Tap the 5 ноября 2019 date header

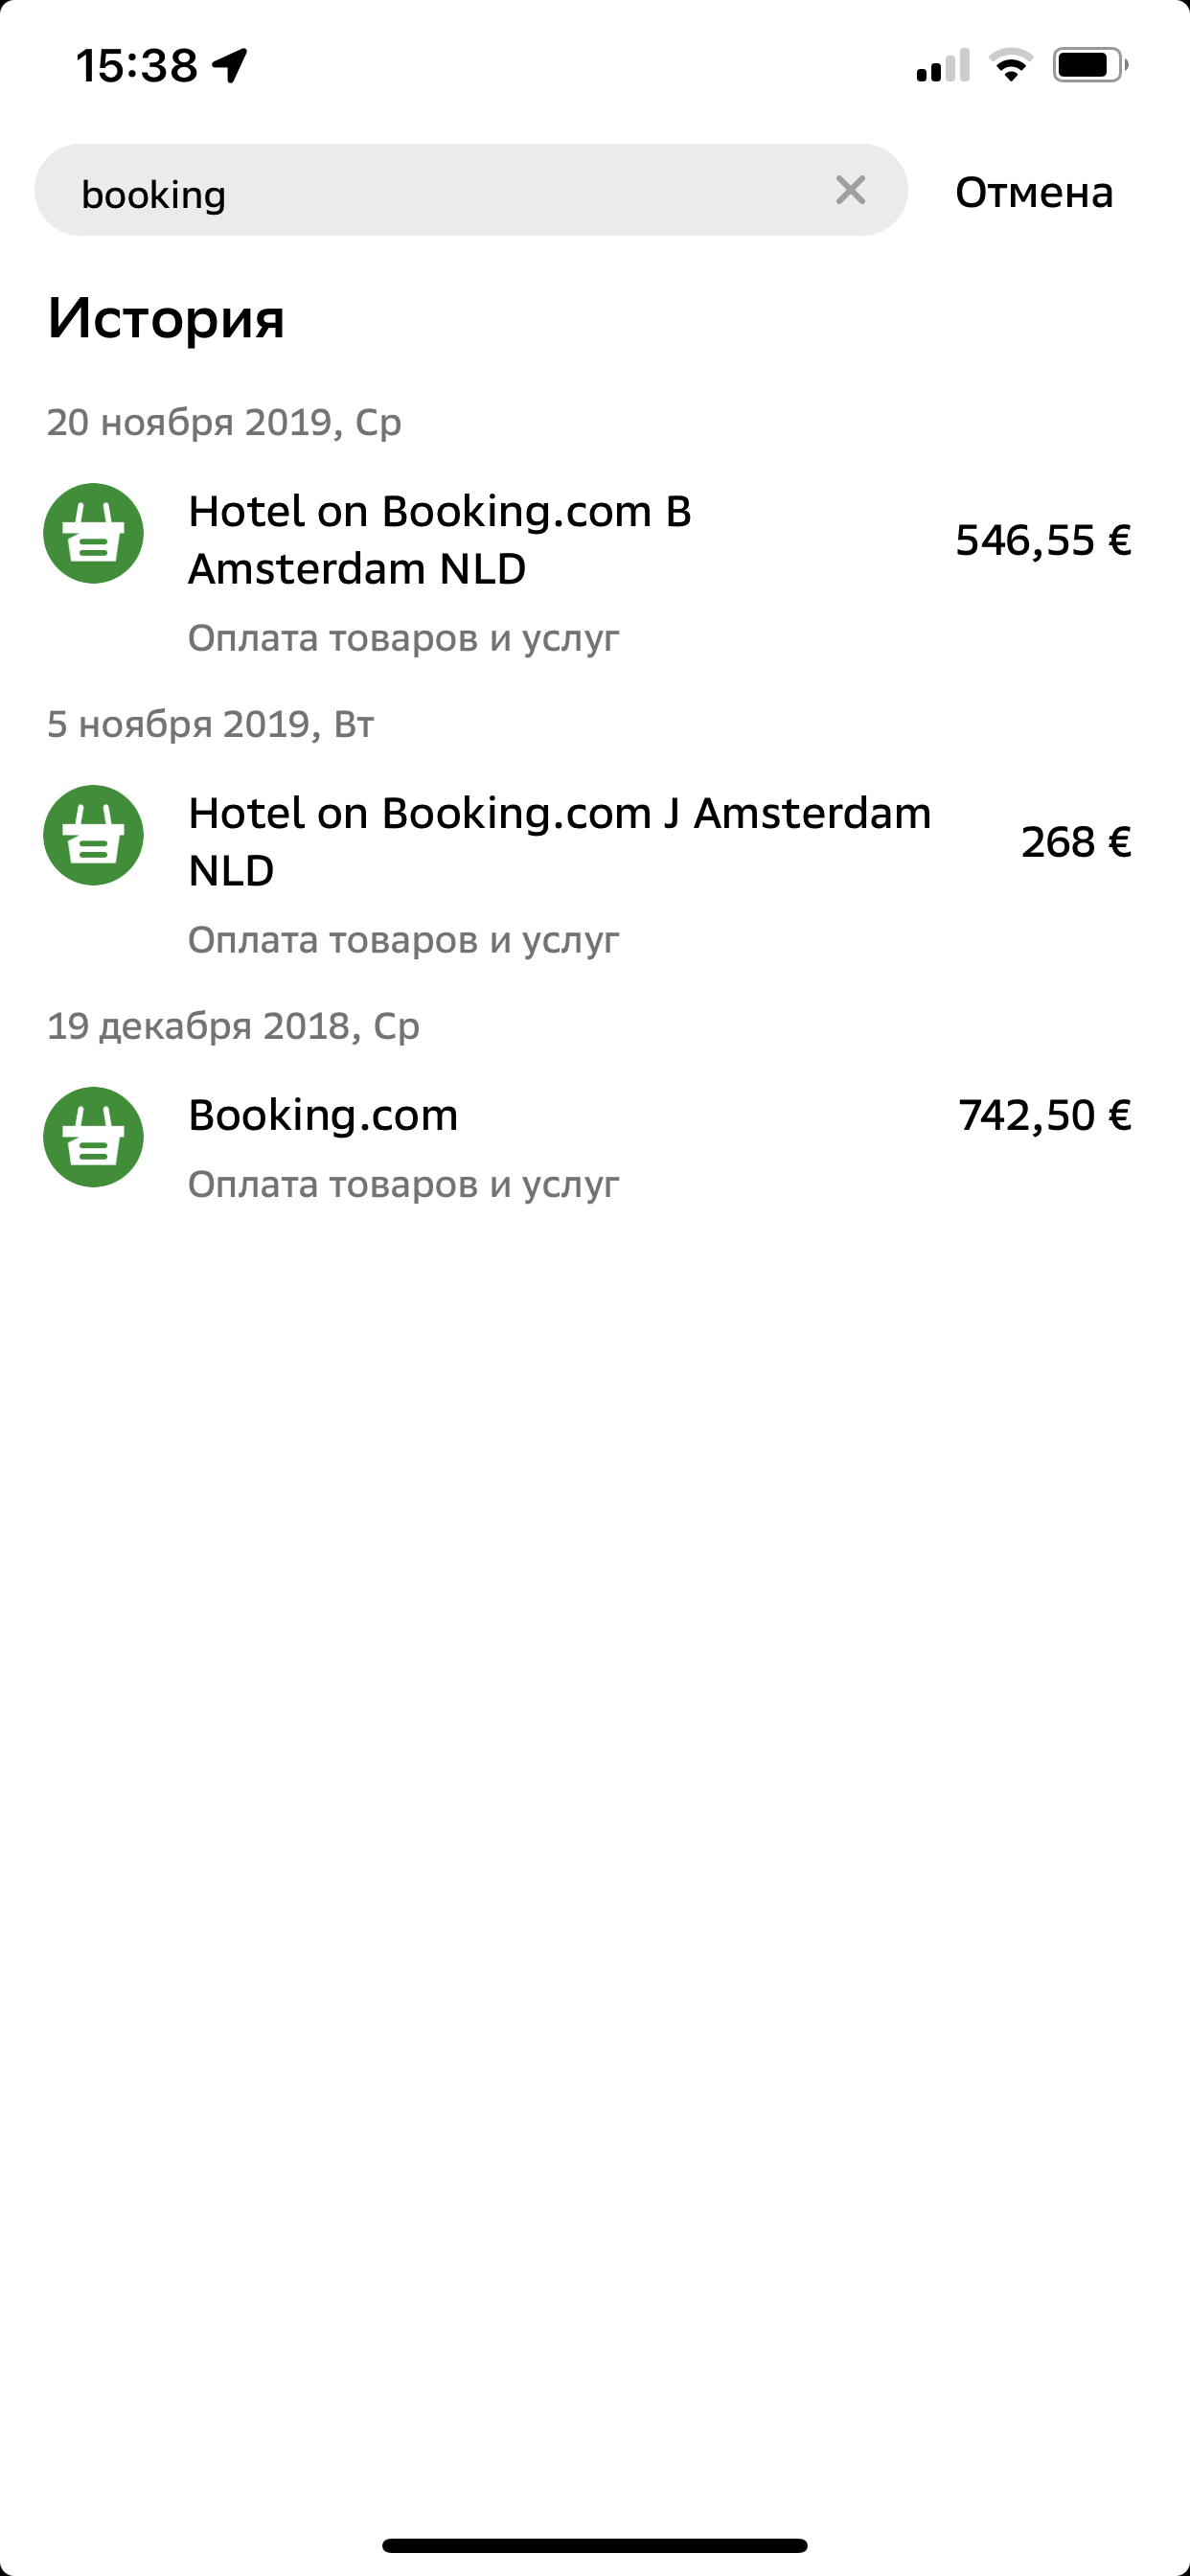coord(210,724)
